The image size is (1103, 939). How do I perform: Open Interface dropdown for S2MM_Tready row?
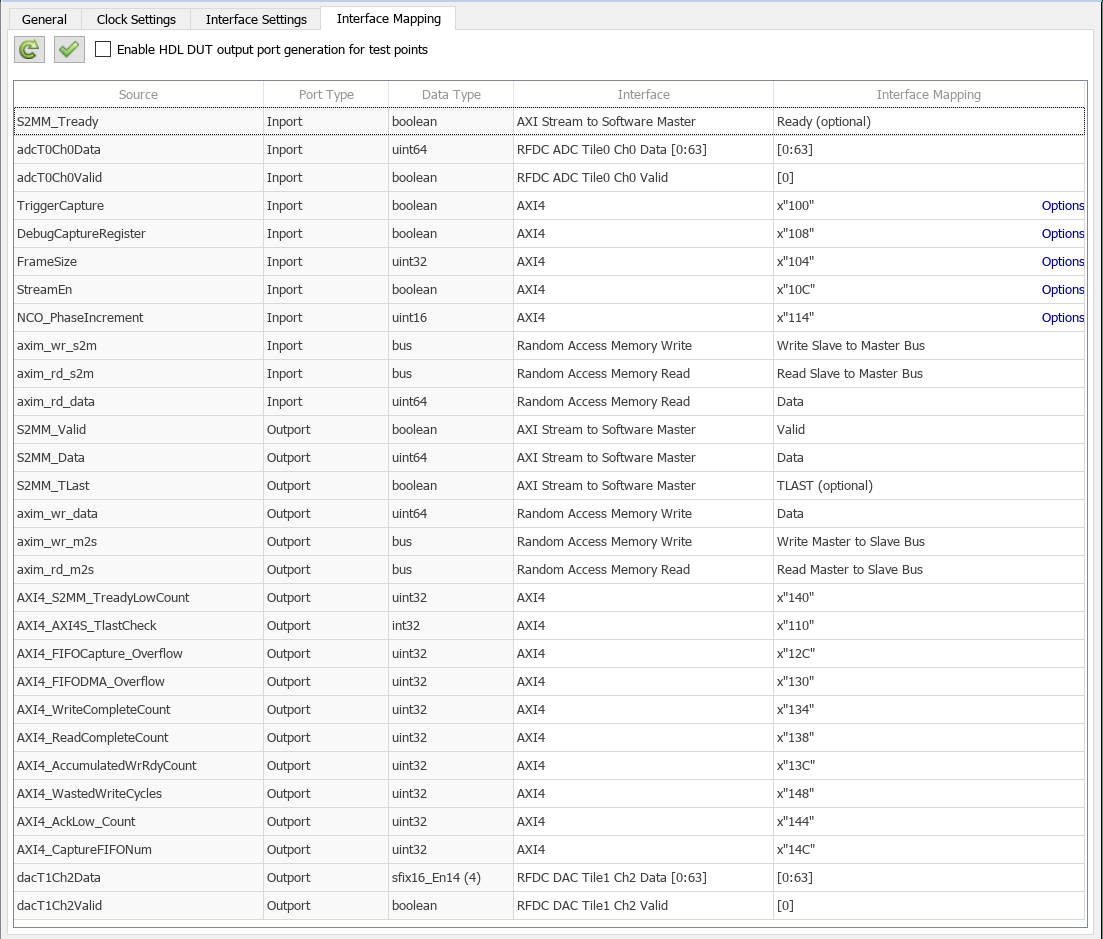click(x=643, y=122)
